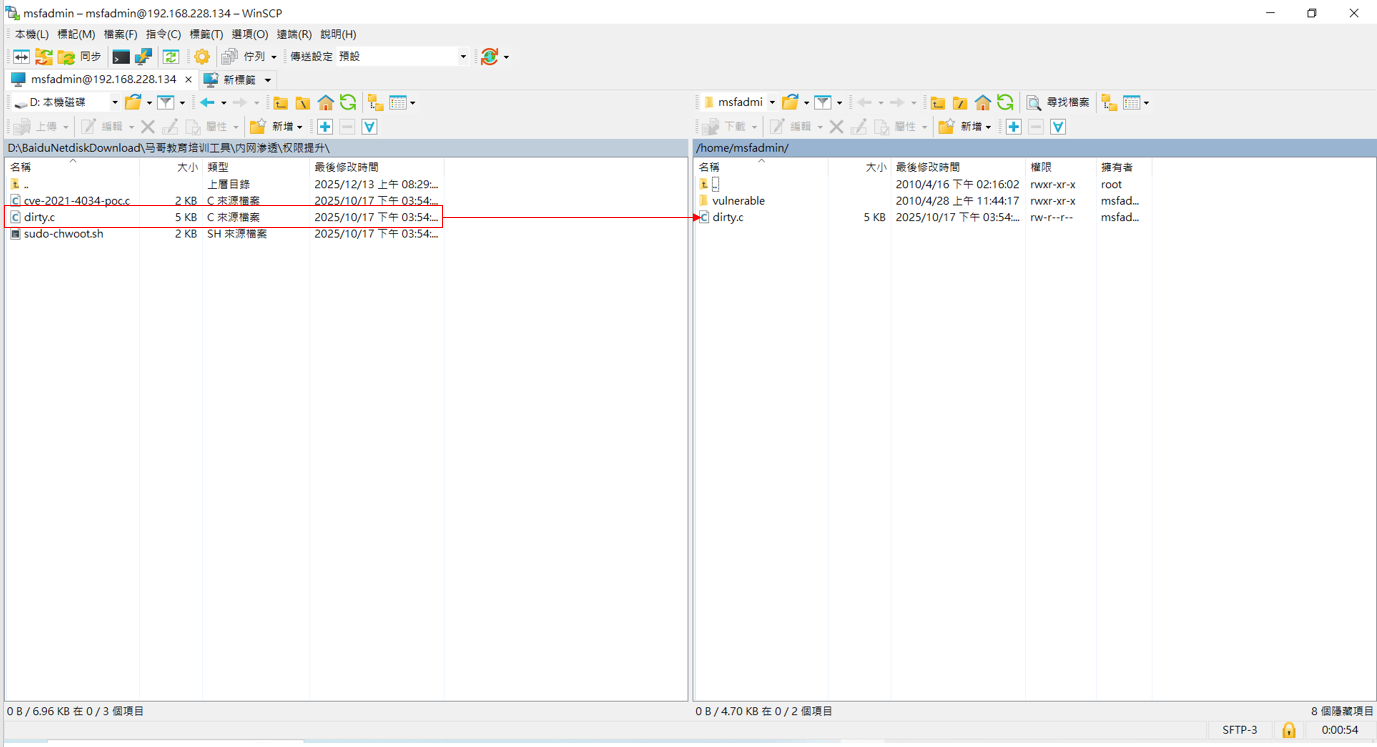Refresh the local panel file list

click(x=348, y=102)
